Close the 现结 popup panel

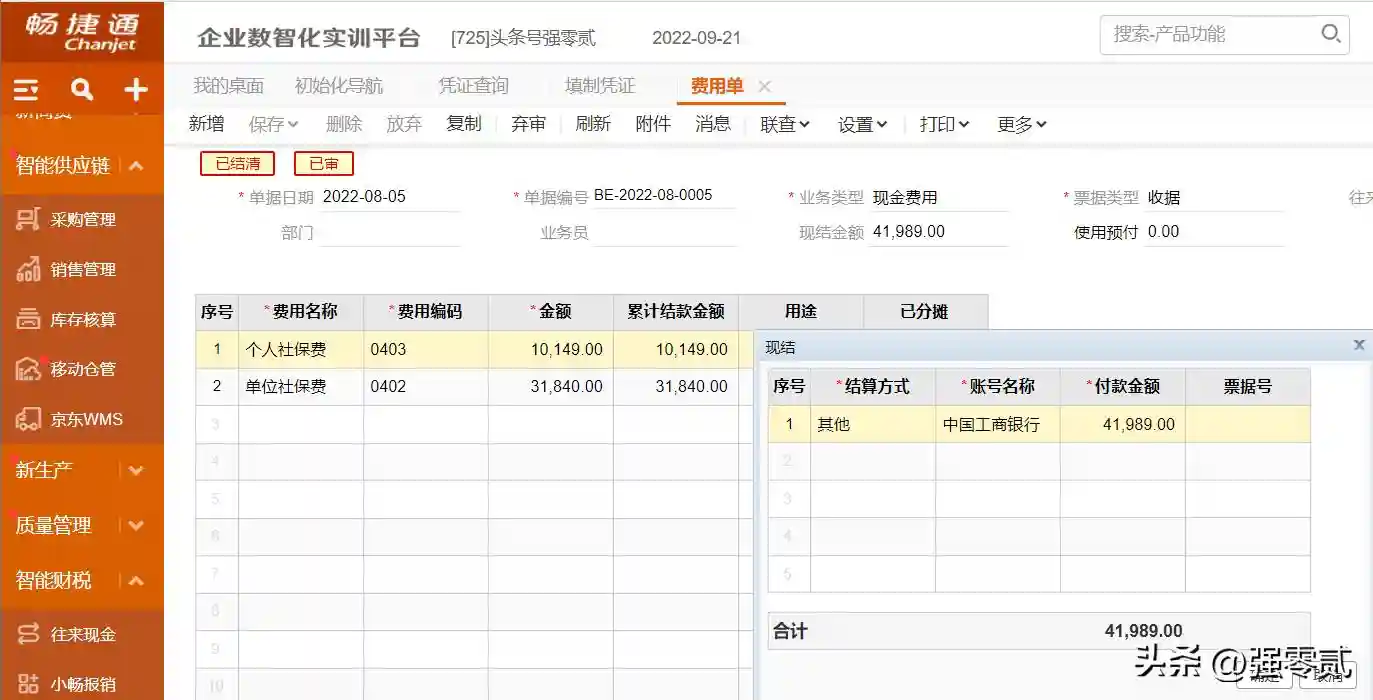[1358, 345]
